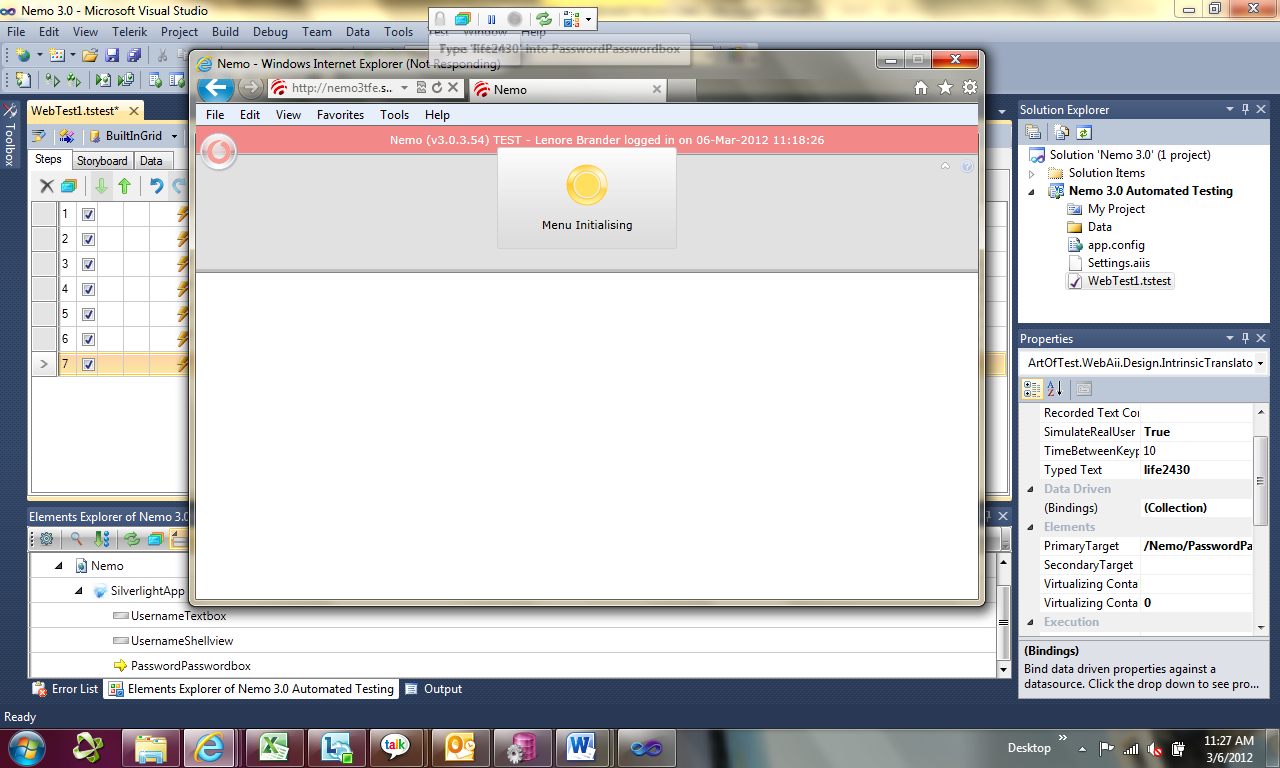Toggle the checkbox for step 5
The height and width of the screenshot is (768, 1280).
point(88,314)
